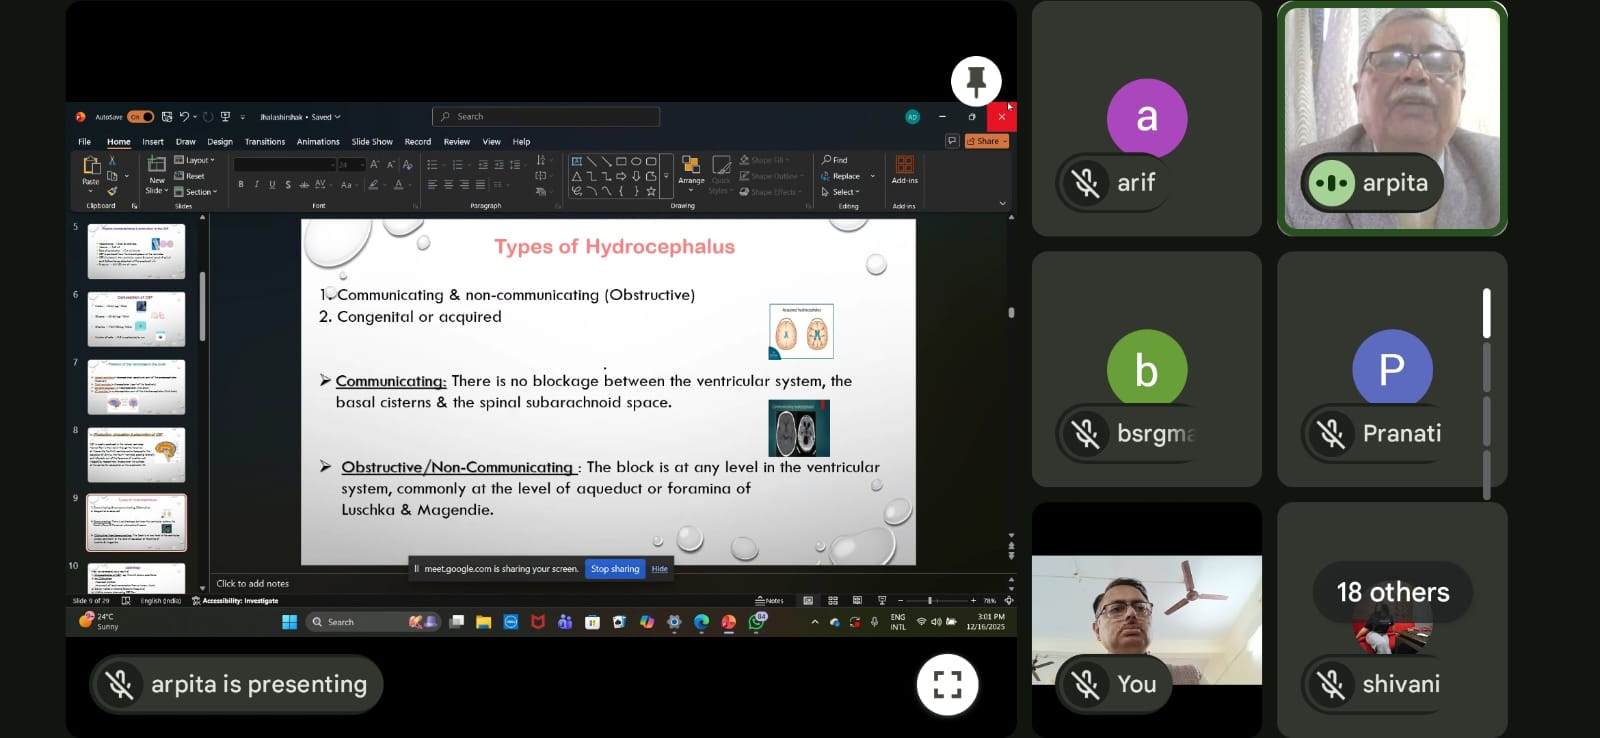Select slide 7 thumbnail in slide panel

(136, 387)
